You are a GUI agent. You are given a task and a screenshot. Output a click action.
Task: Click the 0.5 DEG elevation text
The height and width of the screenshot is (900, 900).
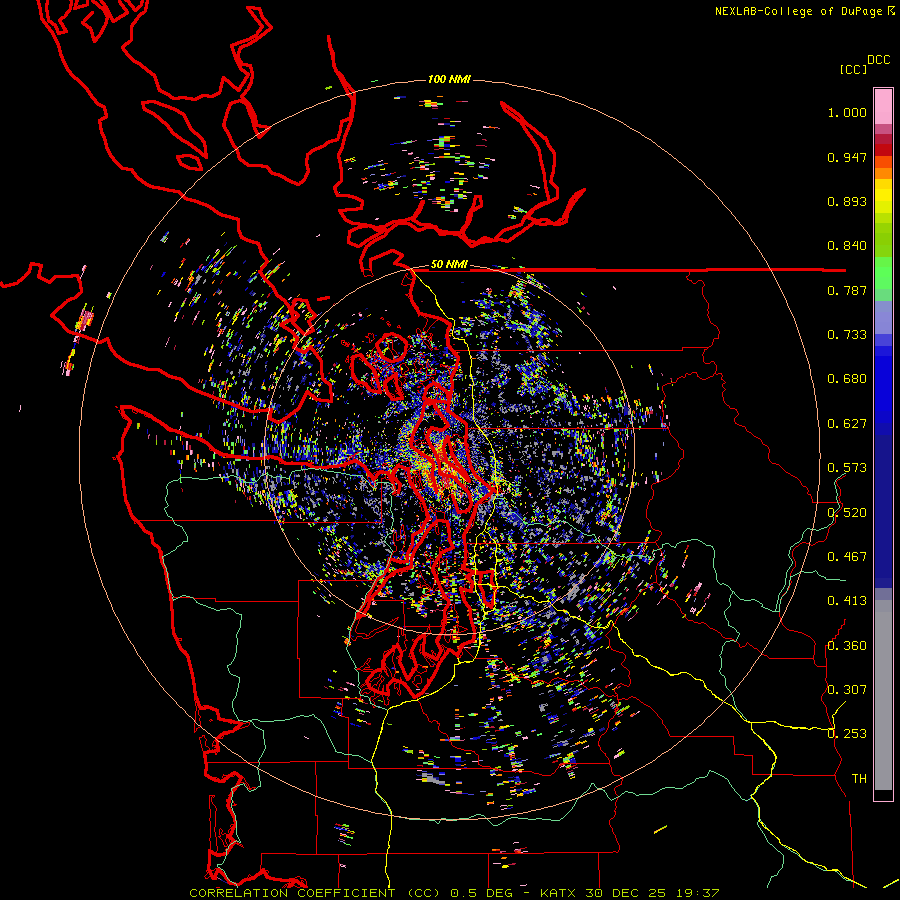[x=481, y=893]
